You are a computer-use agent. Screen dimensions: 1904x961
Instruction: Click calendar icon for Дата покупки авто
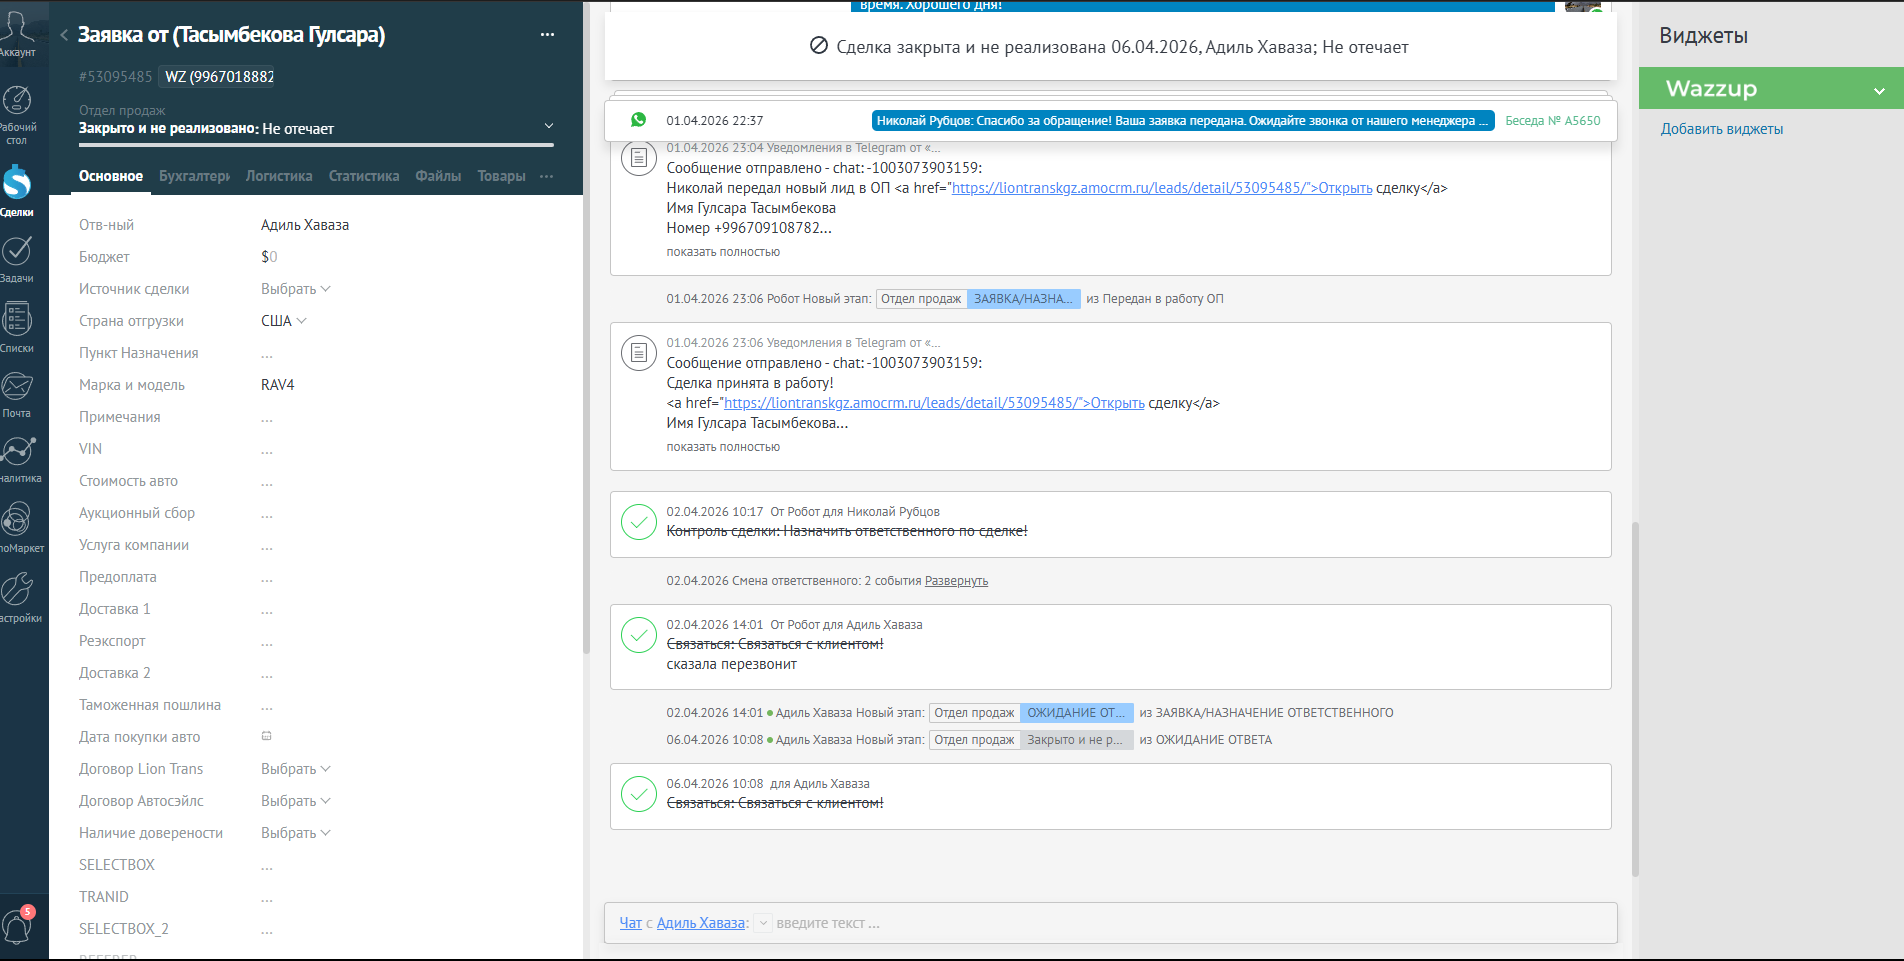point(267,736)
